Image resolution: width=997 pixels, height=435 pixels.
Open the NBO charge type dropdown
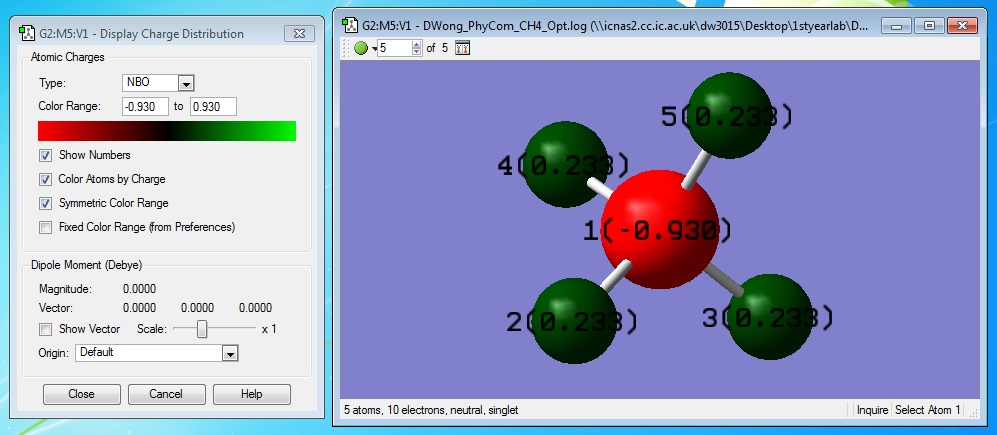(x=186, y=83)
